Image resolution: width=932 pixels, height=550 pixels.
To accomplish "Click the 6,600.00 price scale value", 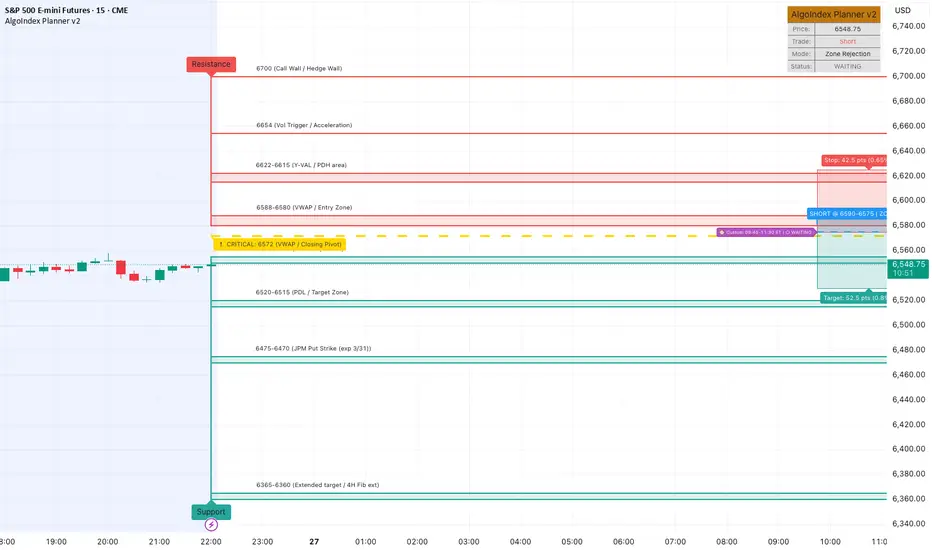I will coord(909,200).
